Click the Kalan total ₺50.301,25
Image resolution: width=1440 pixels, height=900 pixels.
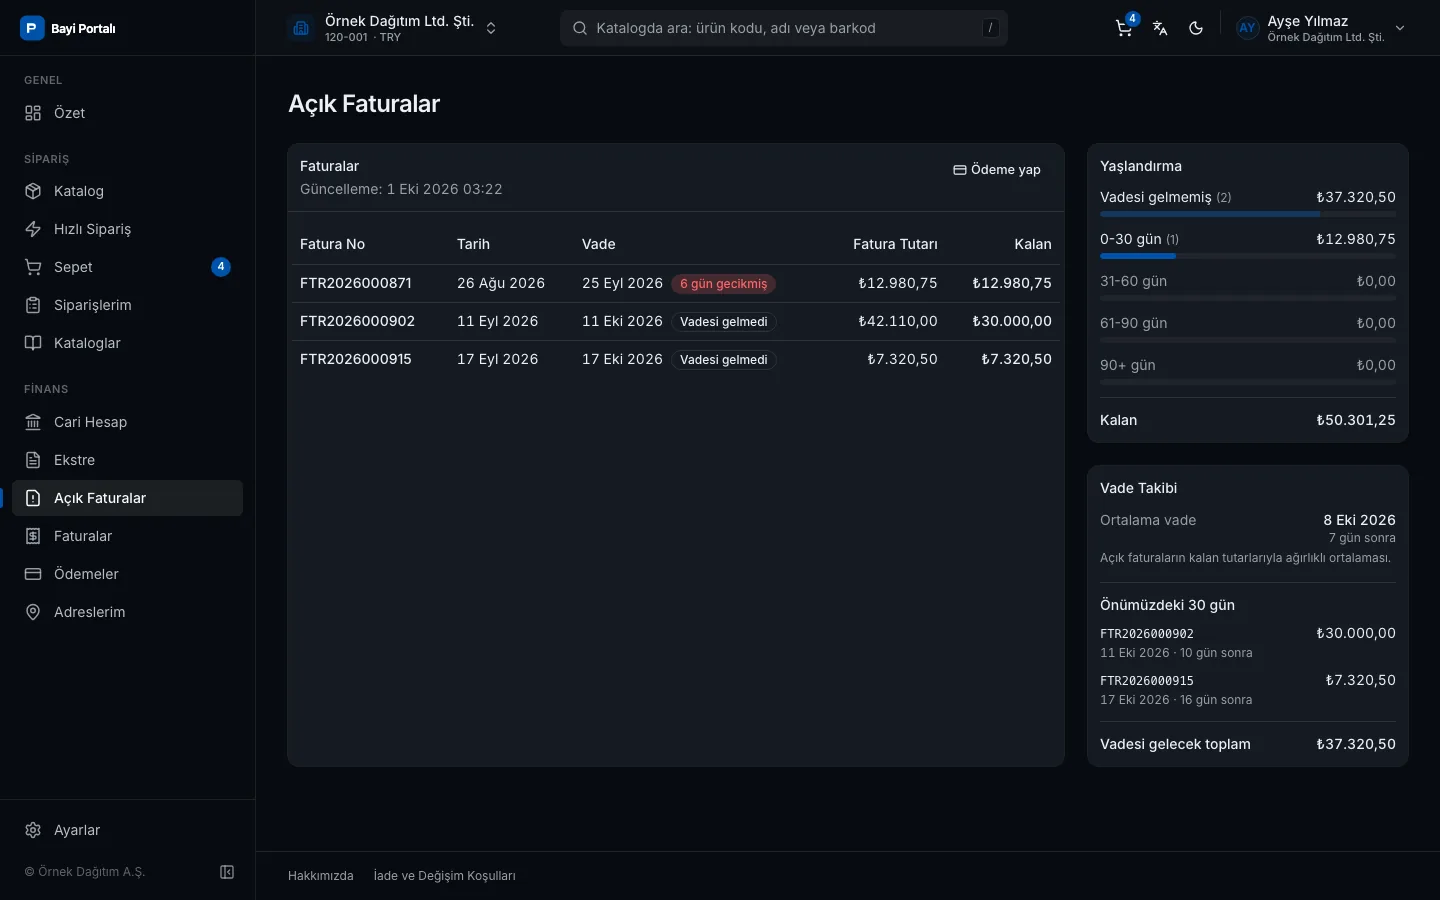[x=1356, y=420]
